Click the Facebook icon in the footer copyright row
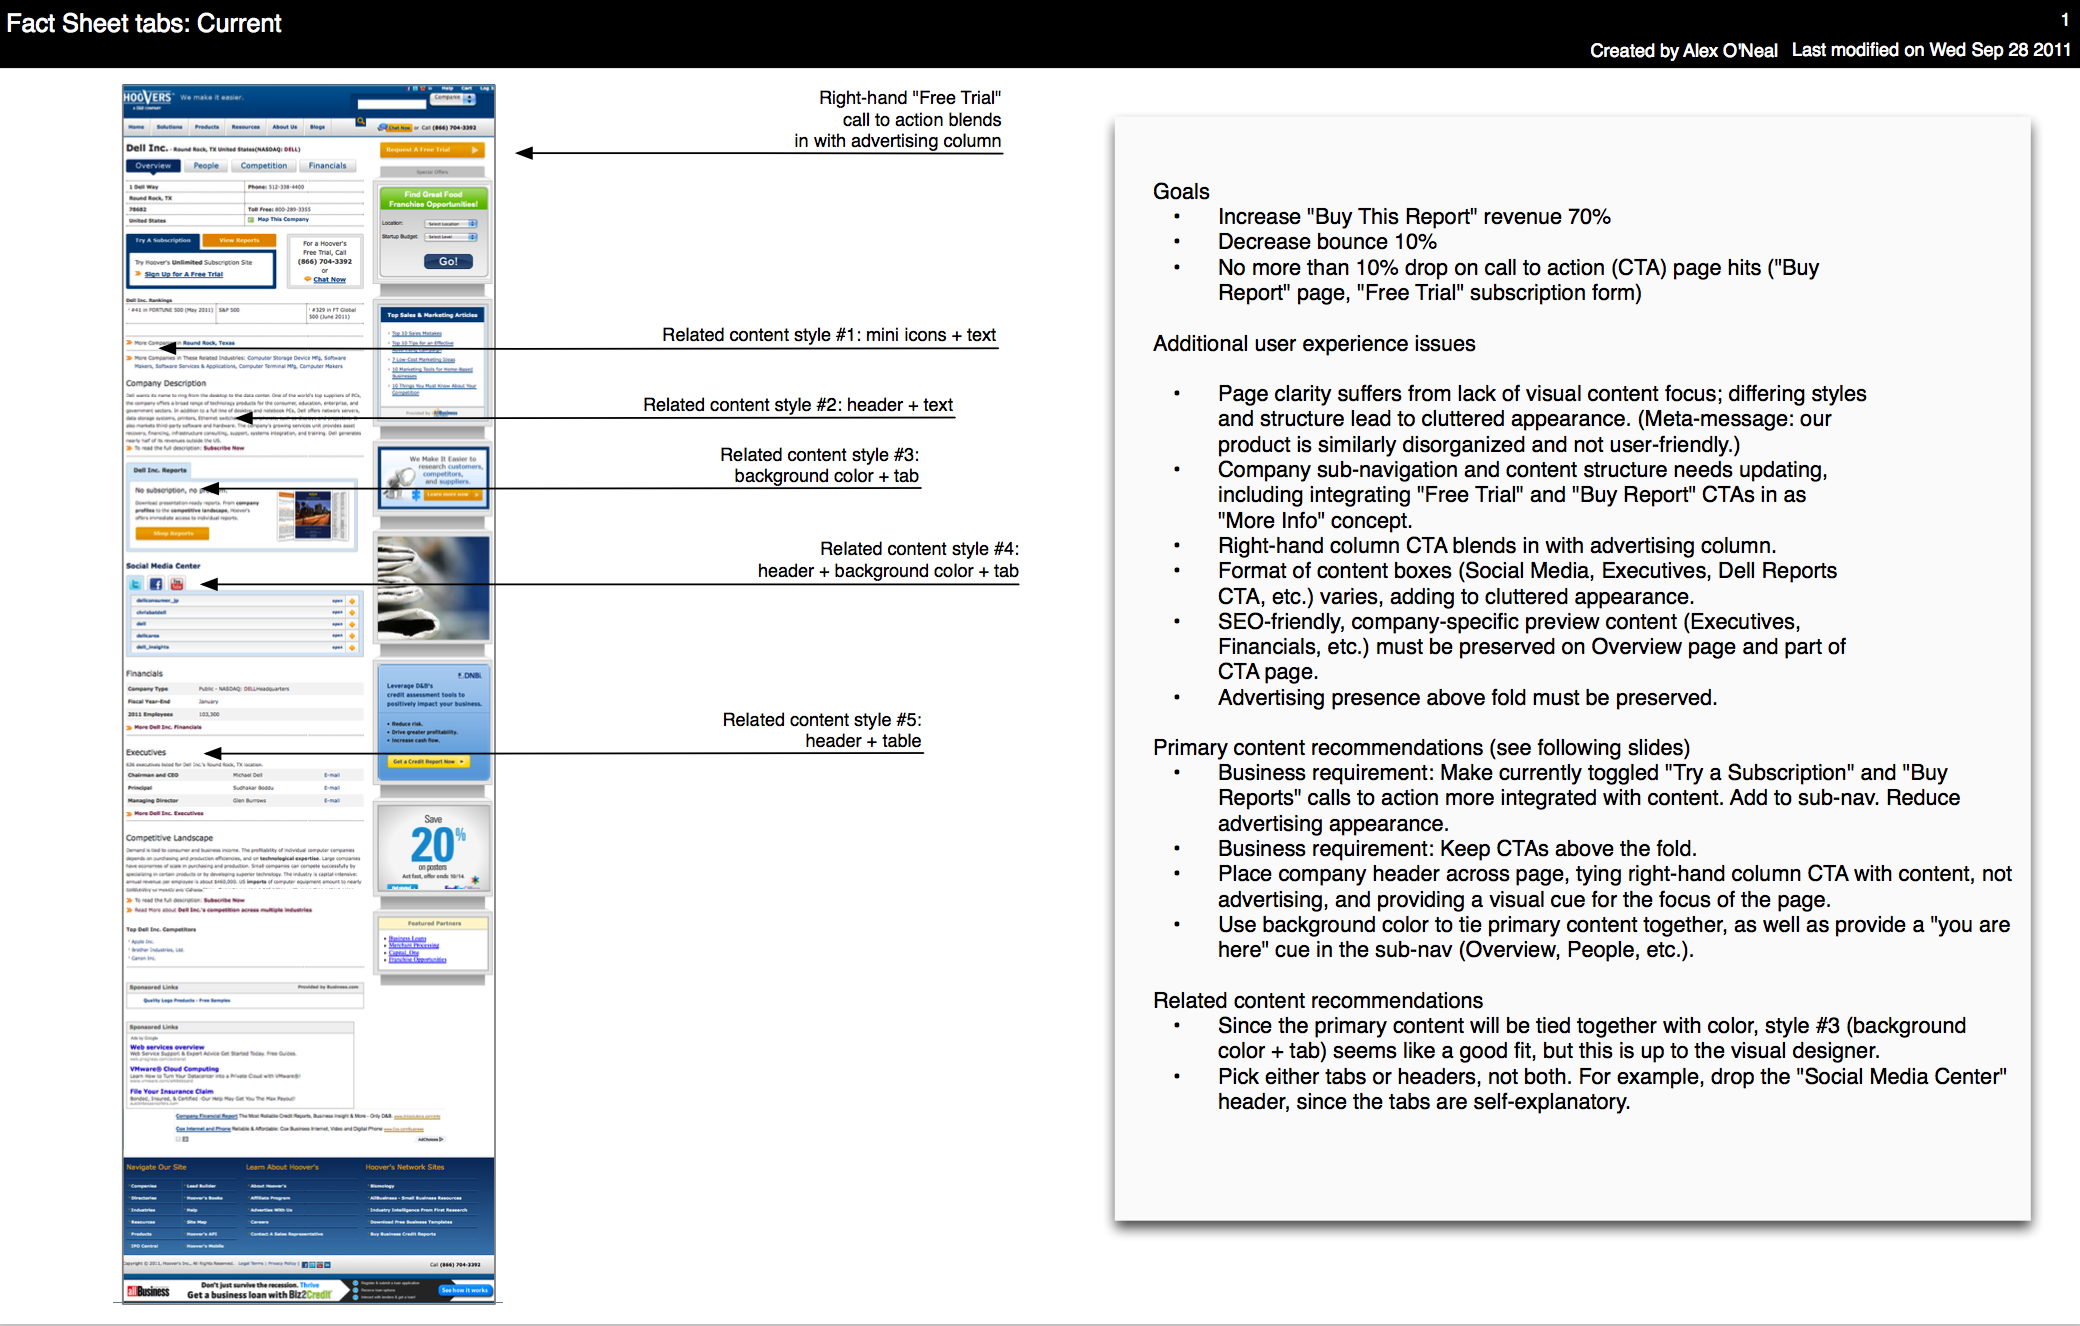The height and width of the screenshot is (1326, 2080). tap(305, 1265)
